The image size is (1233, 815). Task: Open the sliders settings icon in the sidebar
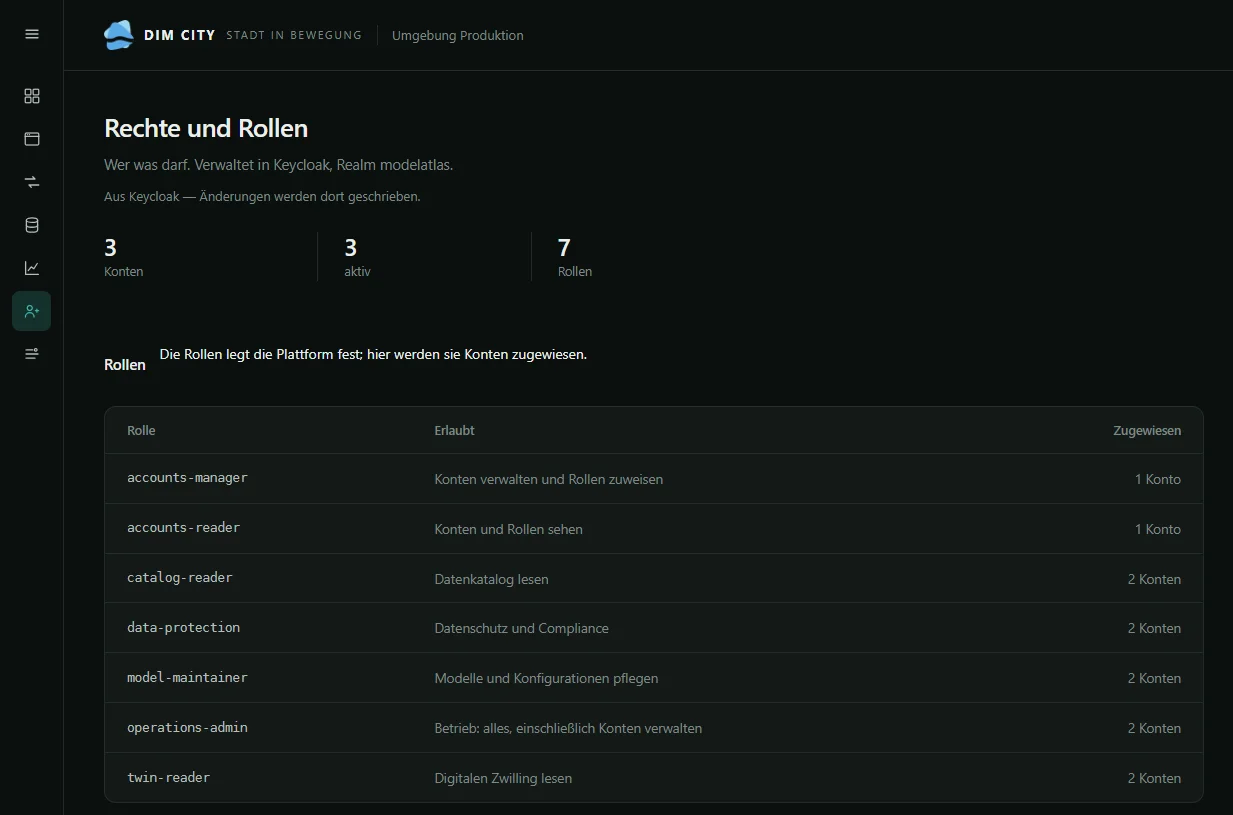point(32,354)
